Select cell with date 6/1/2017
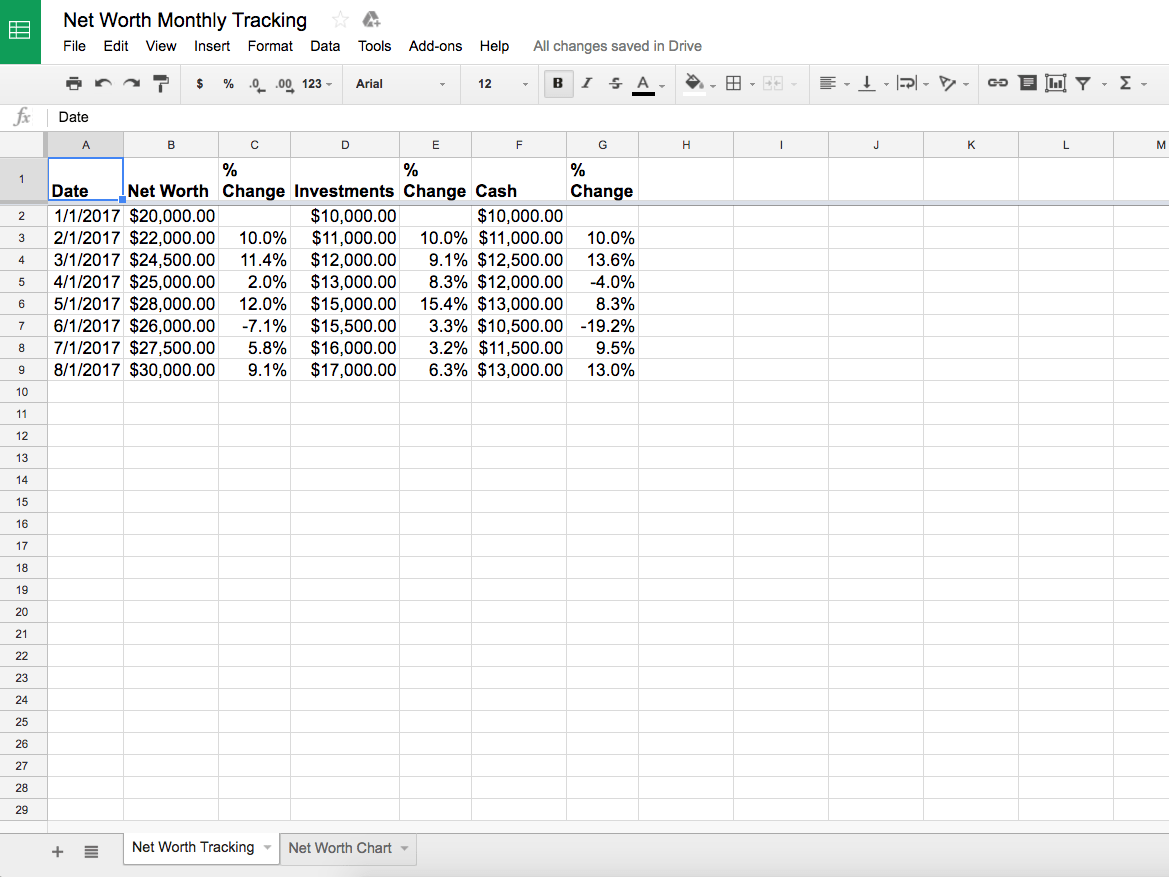The width and height of the screenshot is (1169, 877). click(x=86, y=326)
